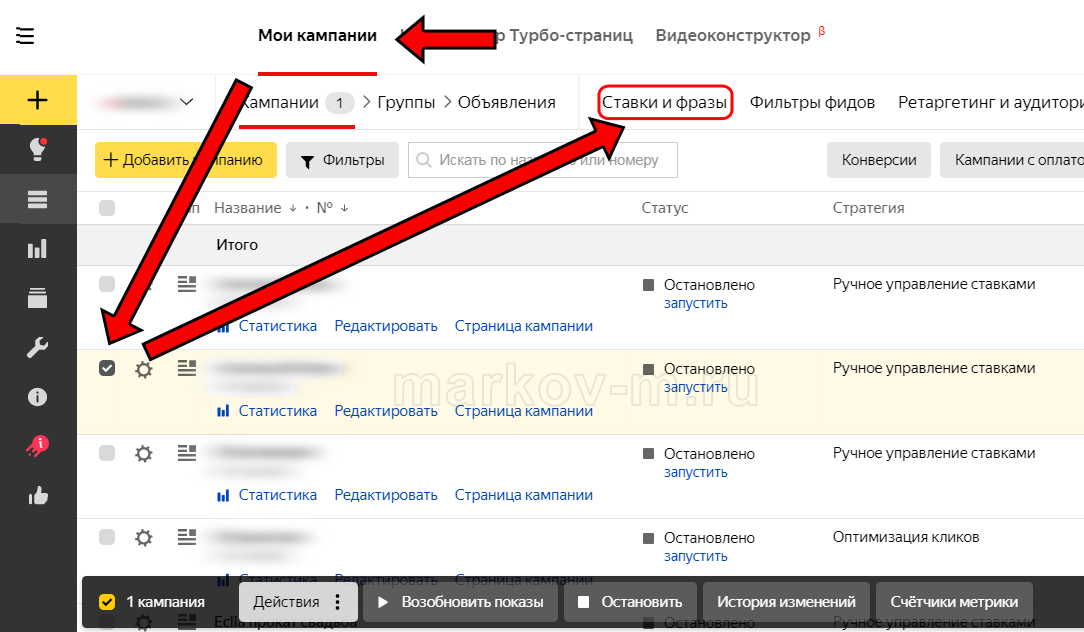Click the yellow plus create button
The height and width of the screenshot is (632, 1084).
click(38, 100)
